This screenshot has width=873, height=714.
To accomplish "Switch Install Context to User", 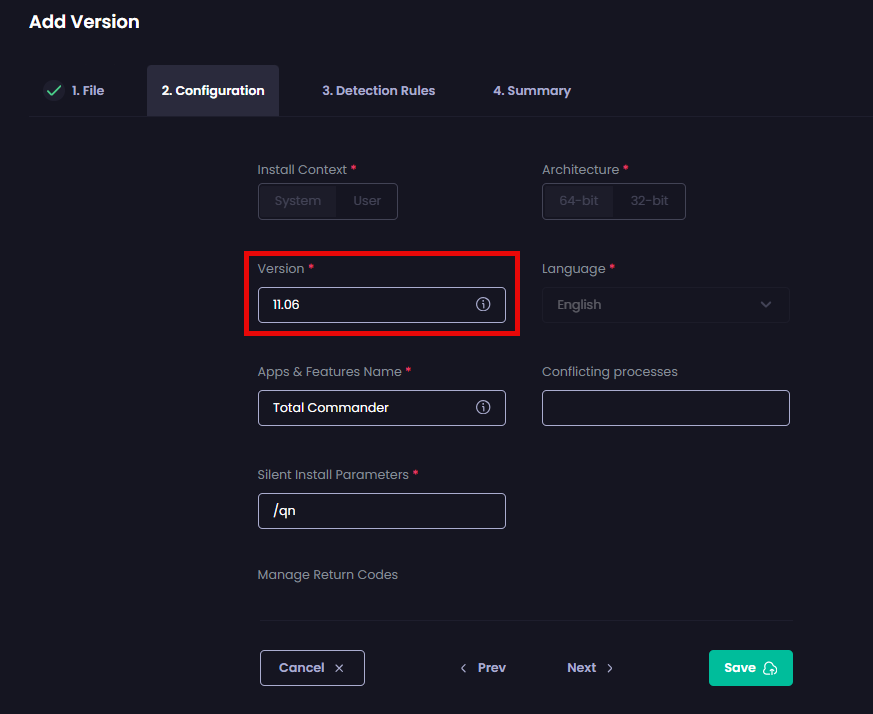I will point(367,200).
